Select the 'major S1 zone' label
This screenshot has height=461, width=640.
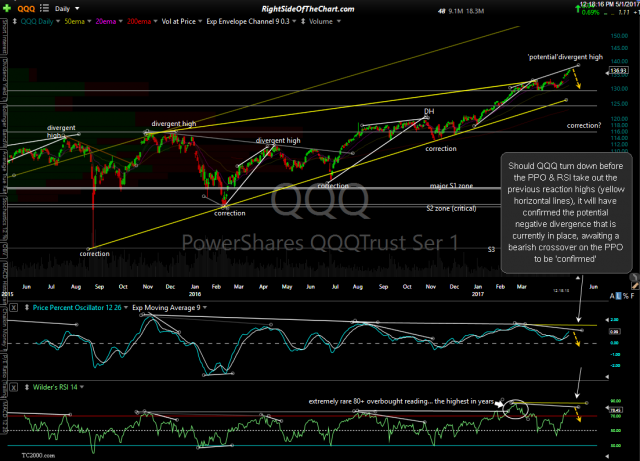(x=451, y=186)
